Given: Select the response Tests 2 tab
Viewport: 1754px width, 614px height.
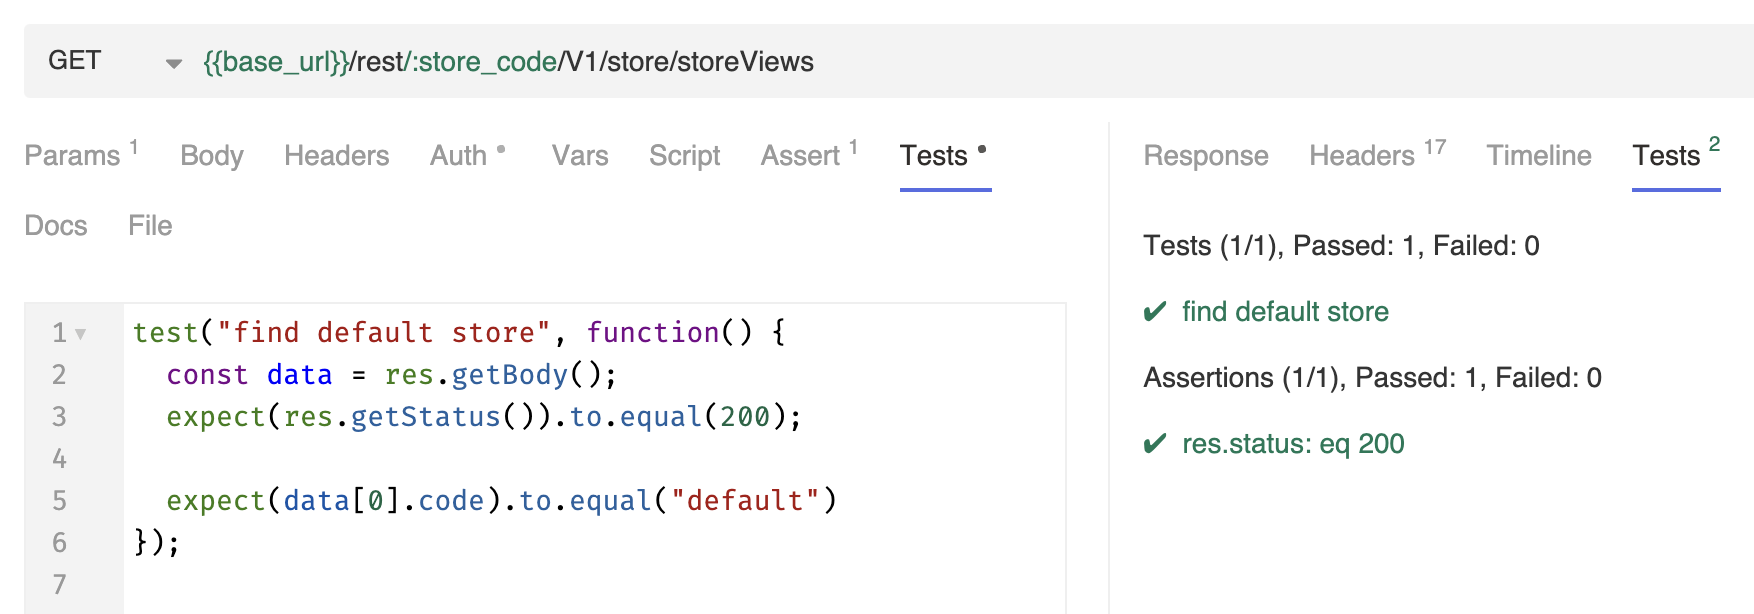Looking at the screenshot, I should [x=1676, y=155].
